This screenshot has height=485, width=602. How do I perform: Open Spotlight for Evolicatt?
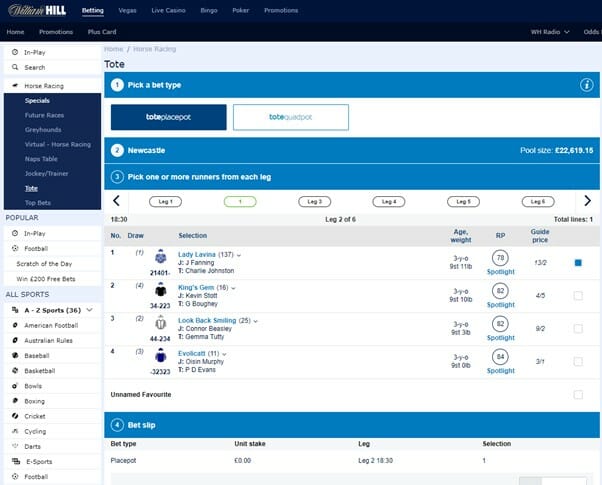pos(501,371)
